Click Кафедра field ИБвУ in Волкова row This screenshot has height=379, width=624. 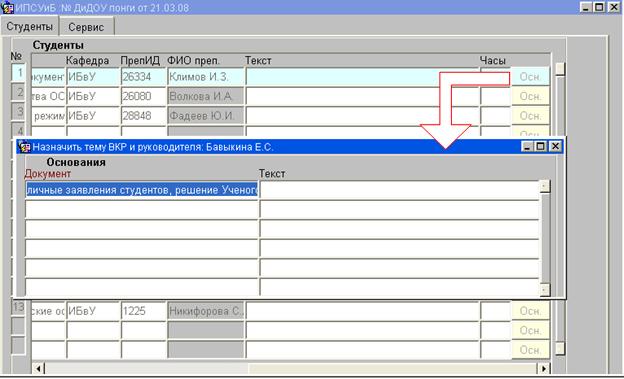point(93,96)
